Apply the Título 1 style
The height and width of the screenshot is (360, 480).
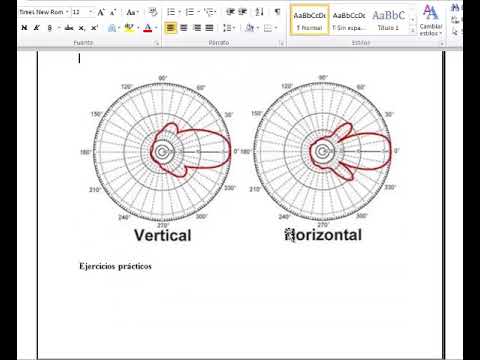click(x=388, y=20)
